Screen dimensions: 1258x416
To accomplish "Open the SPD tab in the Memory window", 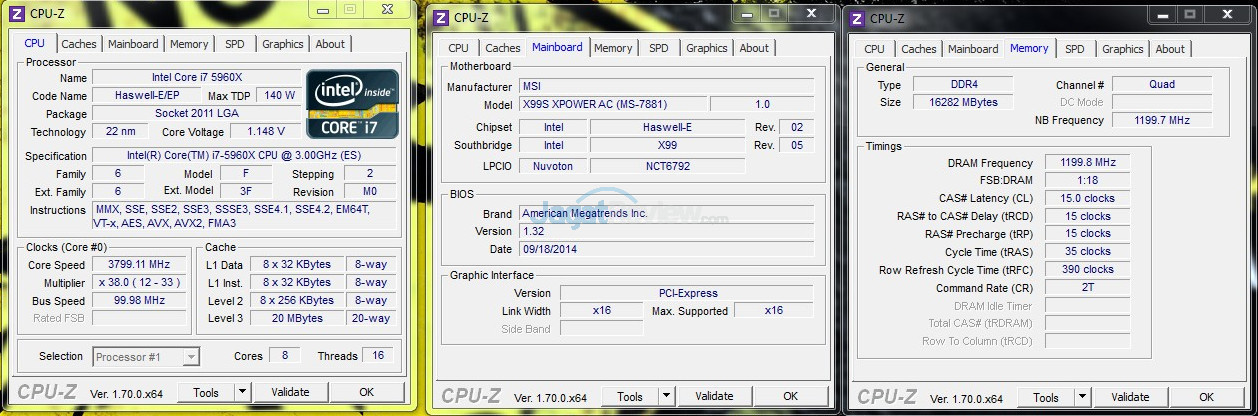I will pyautogui.click(x=1074, y=49).
